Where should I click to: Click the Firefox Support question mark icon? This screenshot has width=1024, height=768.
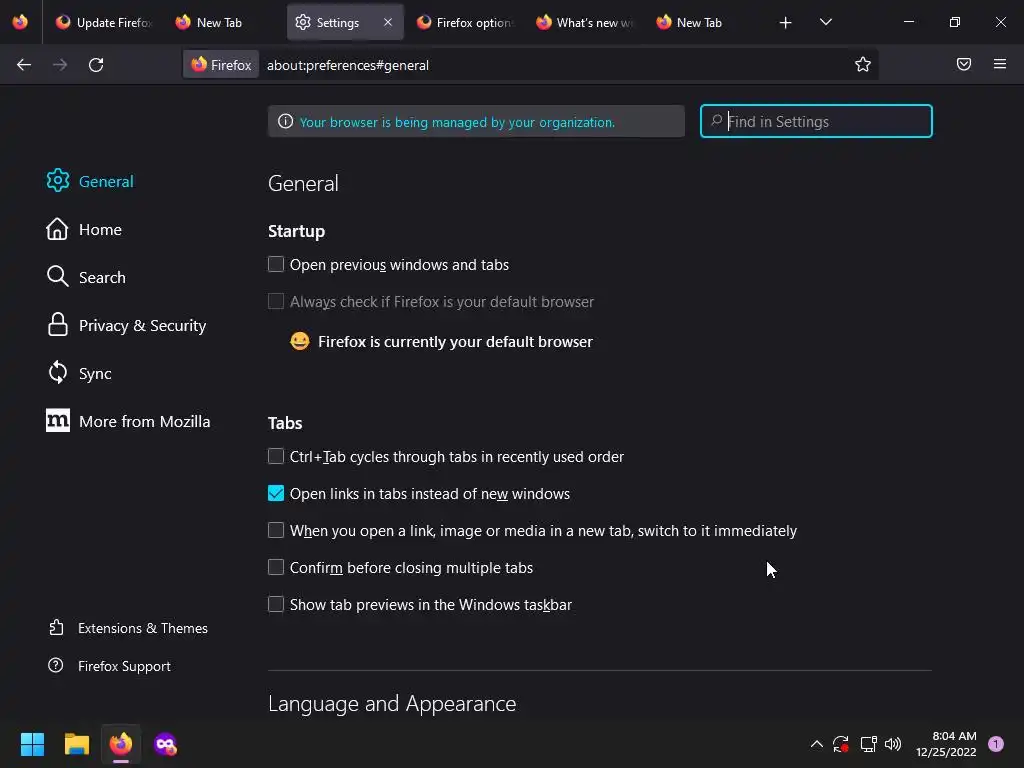pos(56,665)
